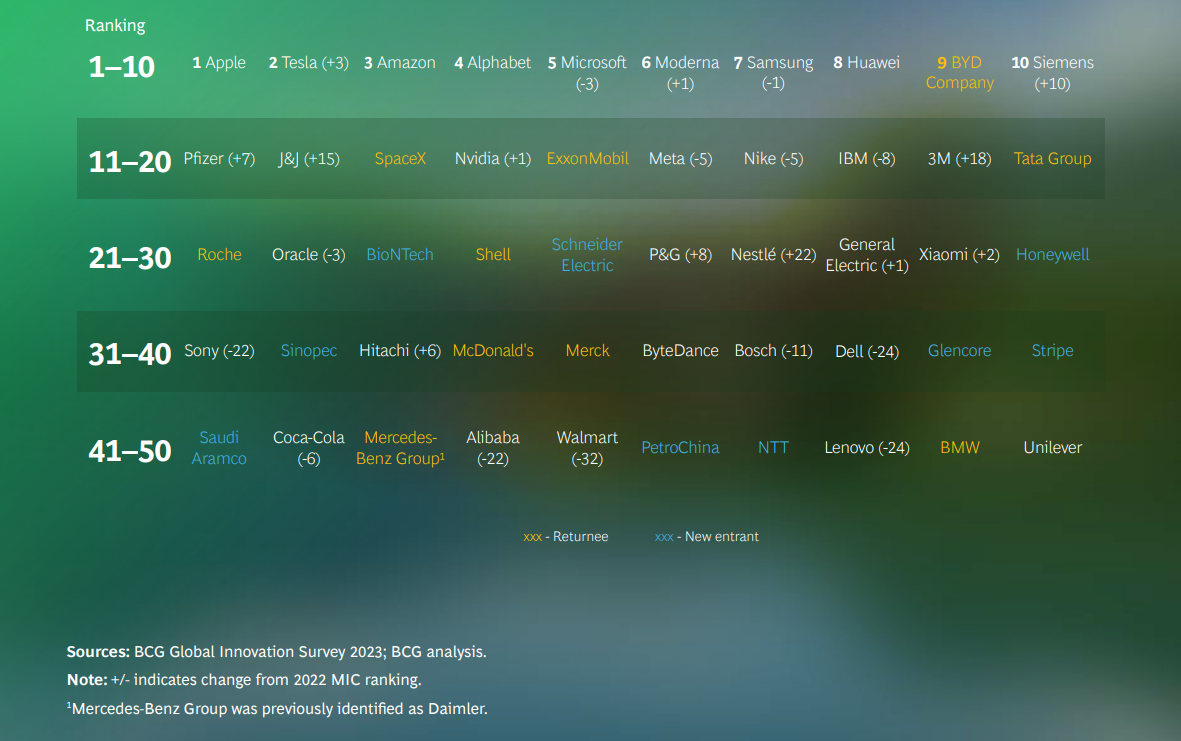Viewport: 1181px width, 741px height.
Task: Select ByteDance in the 31–40 row
Action: click(x=680, y=351)
